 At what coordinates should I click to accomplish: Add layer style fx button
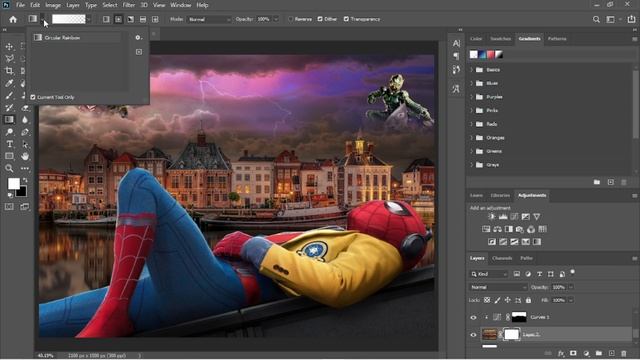click(x=561, y=353)
